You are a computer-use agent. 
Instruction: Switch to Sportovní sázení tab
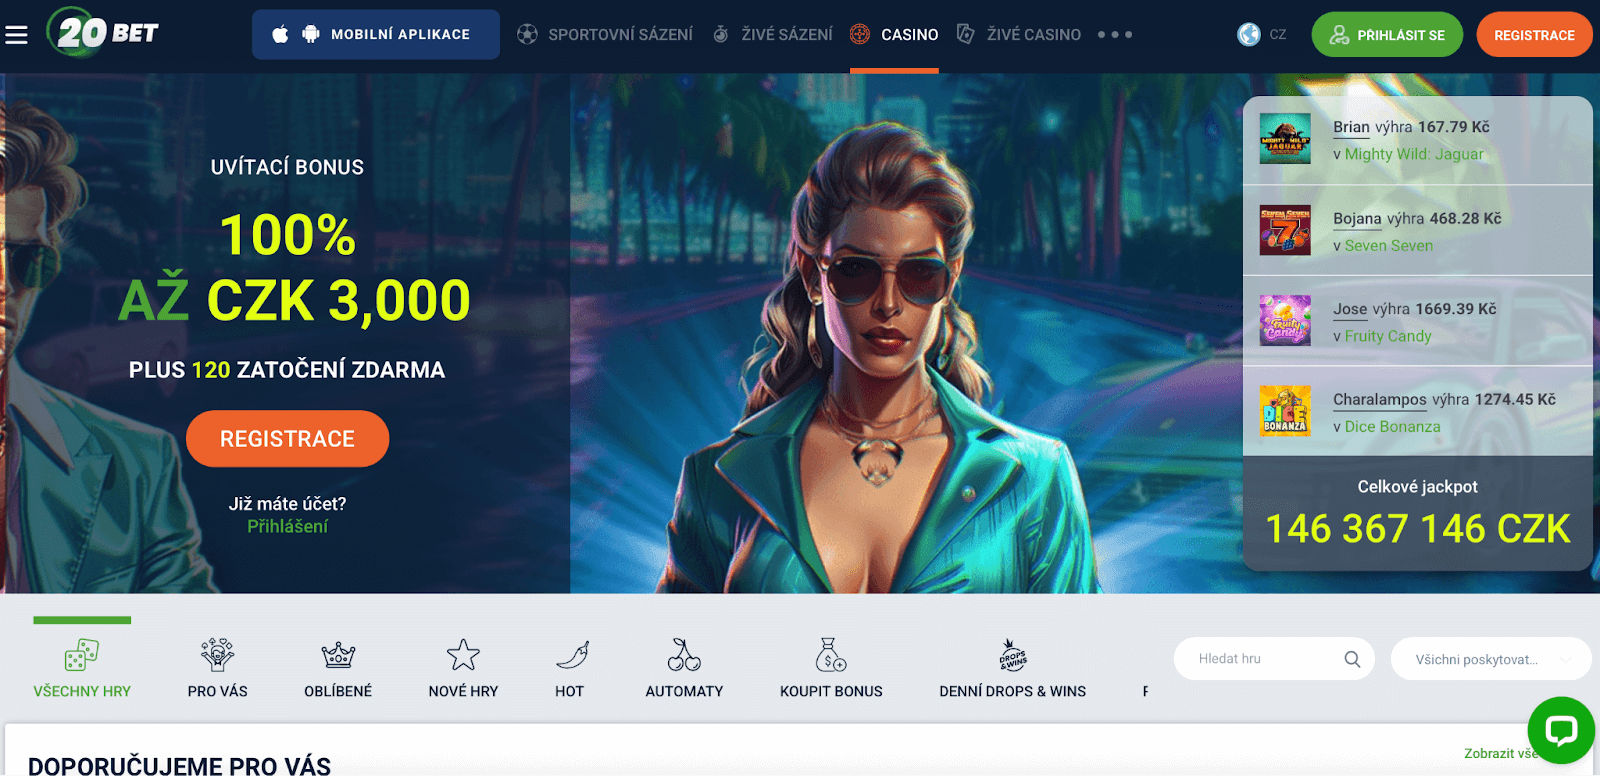click(x=605, y=35)
